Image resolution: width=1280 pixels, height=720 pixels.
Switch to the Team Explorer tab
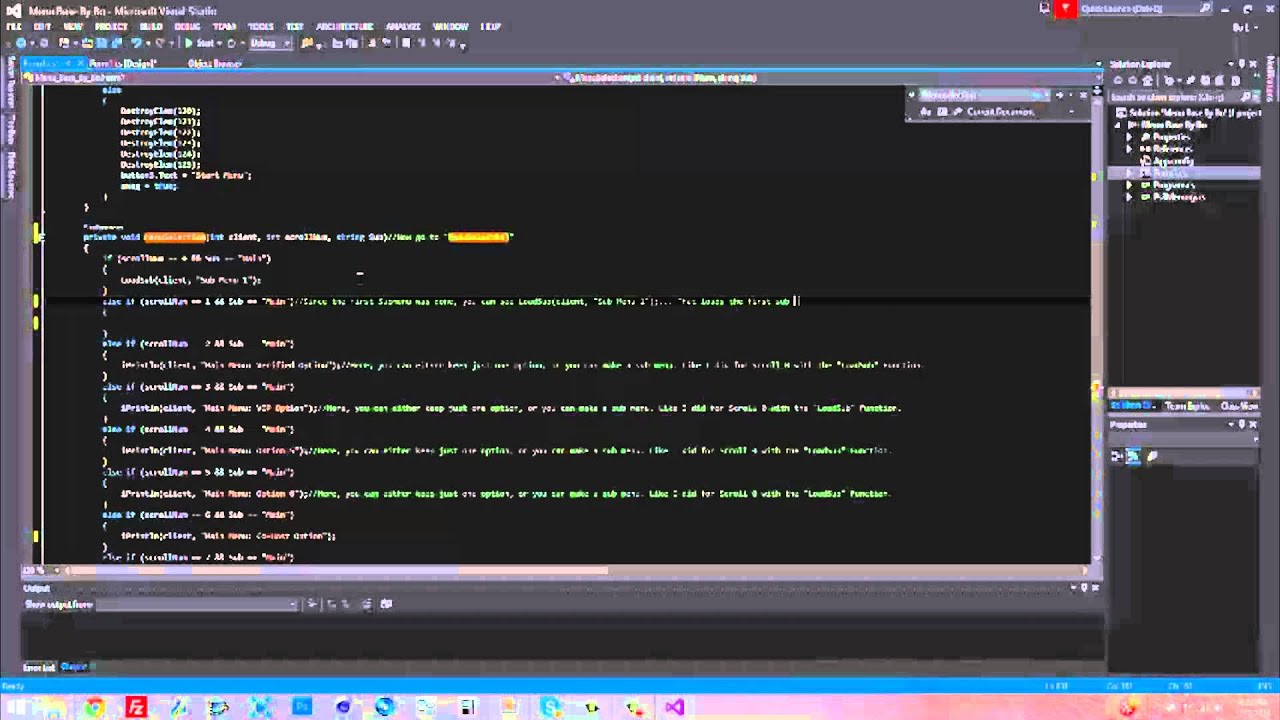click(1187, 406)
